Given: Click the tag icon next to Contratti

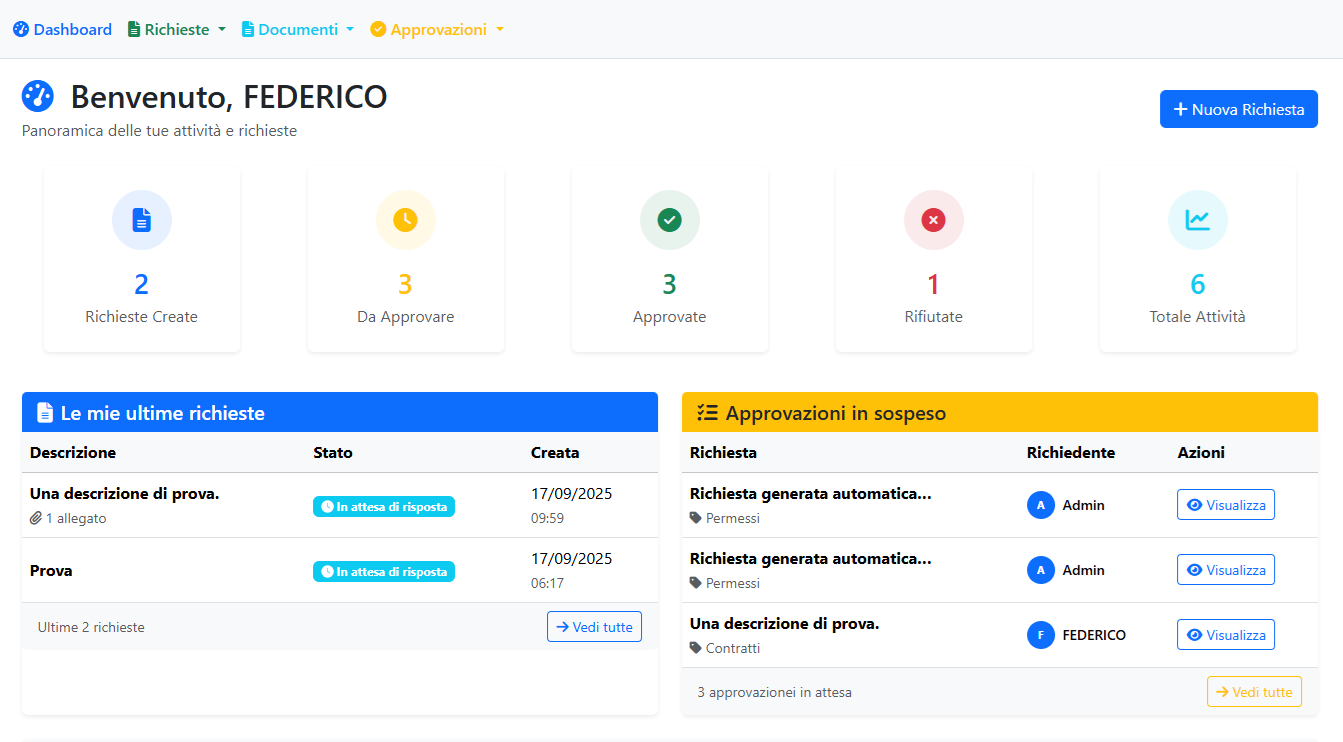Looking at the screenshot, I should click(696, 648).
